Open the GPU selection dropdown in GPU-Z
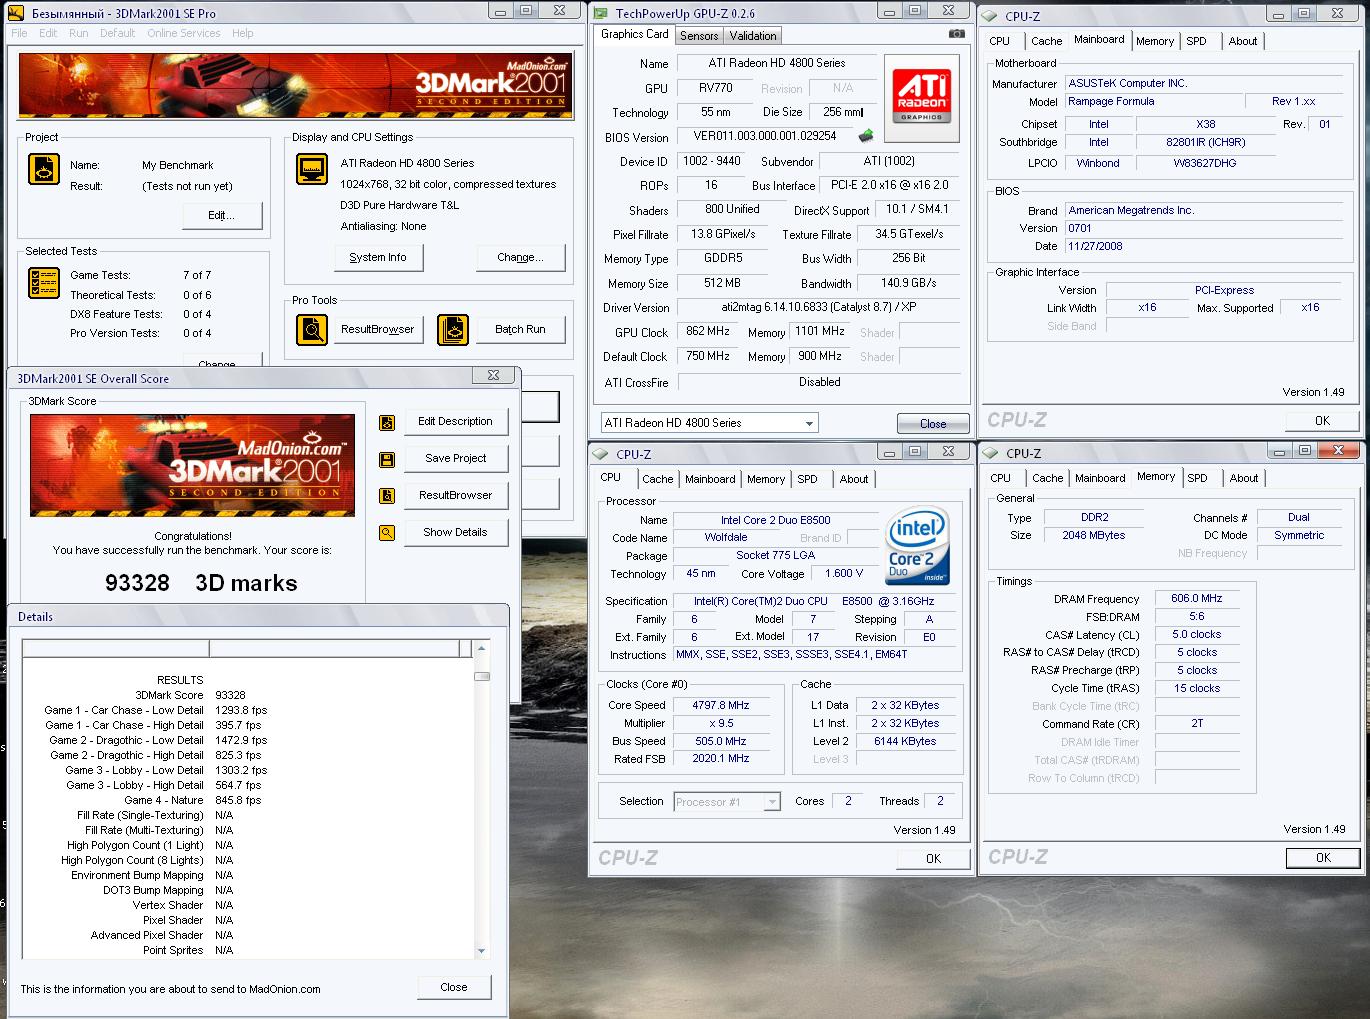Image resolution: width=1370 pixels, height=1019 pixels. coord(809,423)
